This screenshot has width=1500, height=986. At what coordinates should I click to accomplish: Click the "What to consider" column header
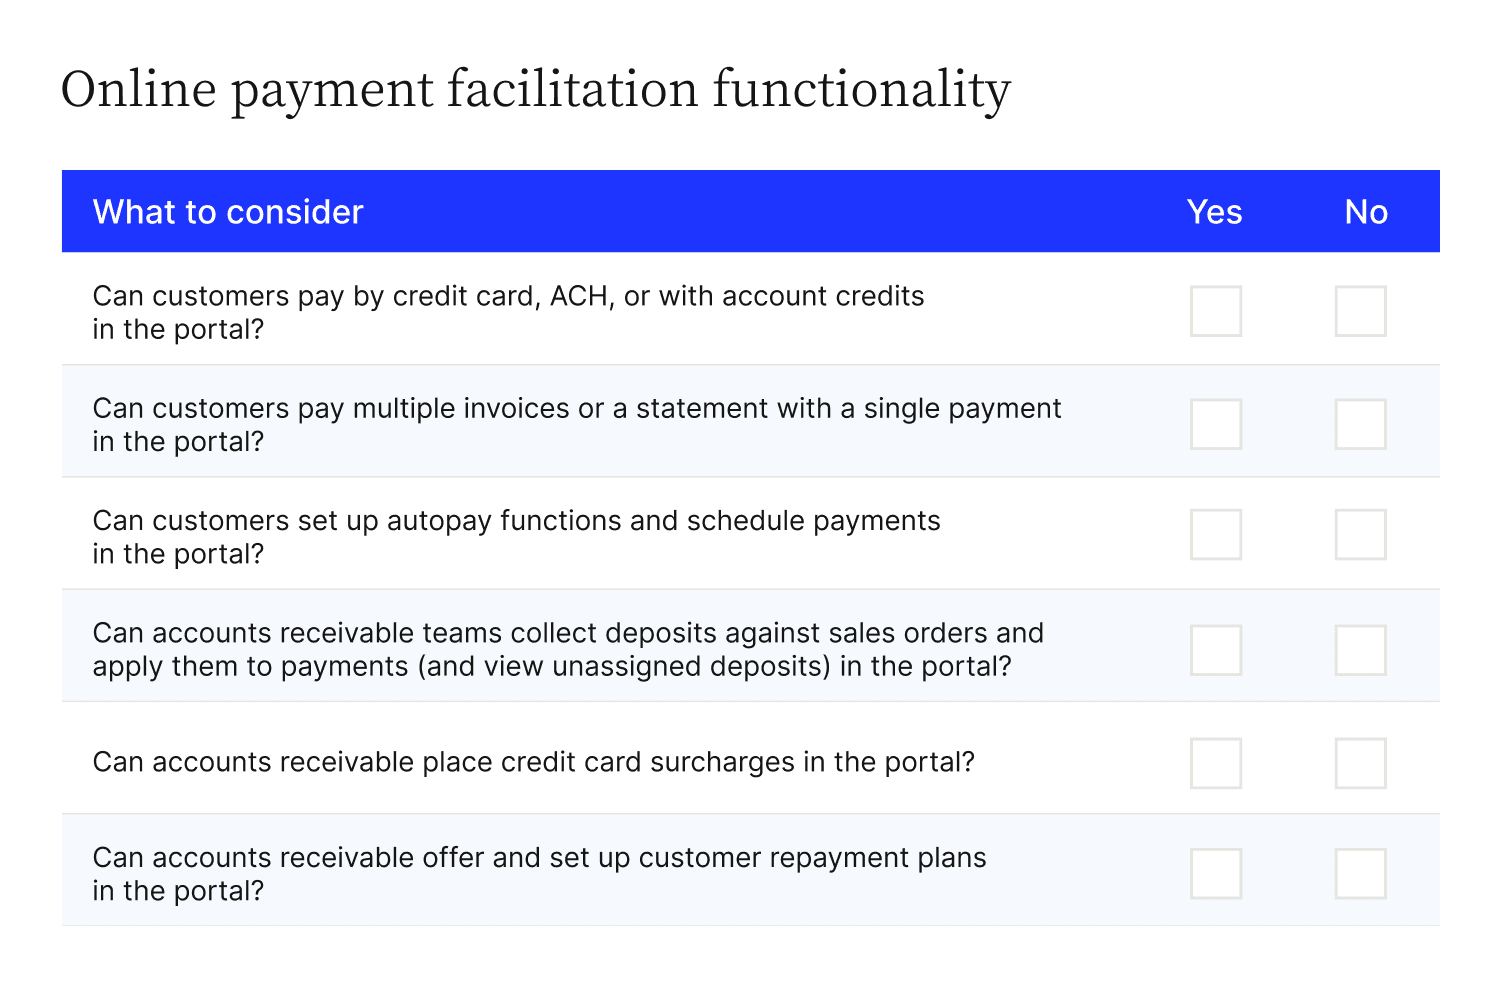[x=228, y=212]
